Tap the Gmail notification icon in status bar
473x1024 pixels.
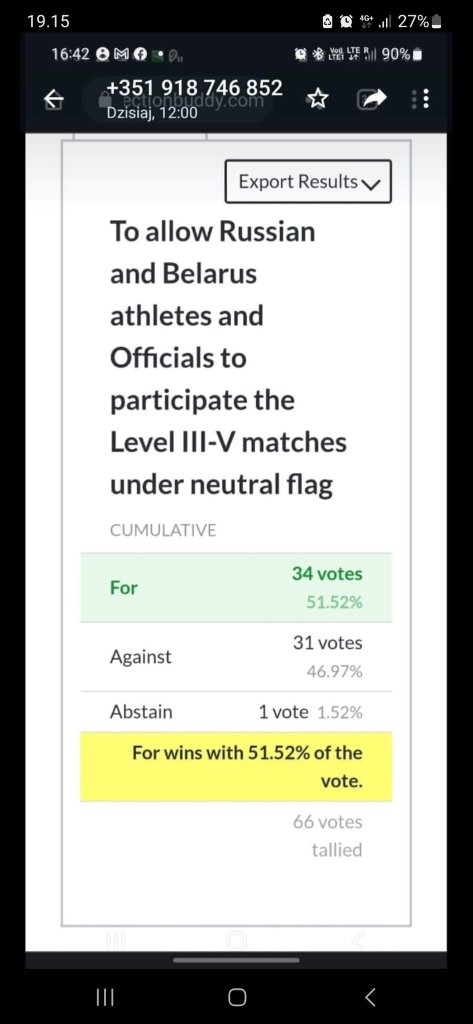click(x=123, y=55)
